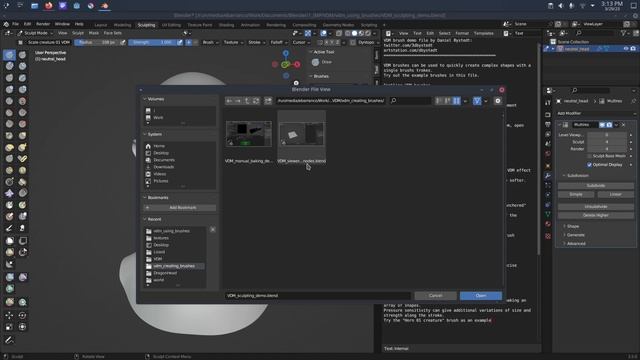The width and height of the screenshot is (640, 360).
Task: Toggle radius pressure sensitivity button
Action: click(122, 42)
